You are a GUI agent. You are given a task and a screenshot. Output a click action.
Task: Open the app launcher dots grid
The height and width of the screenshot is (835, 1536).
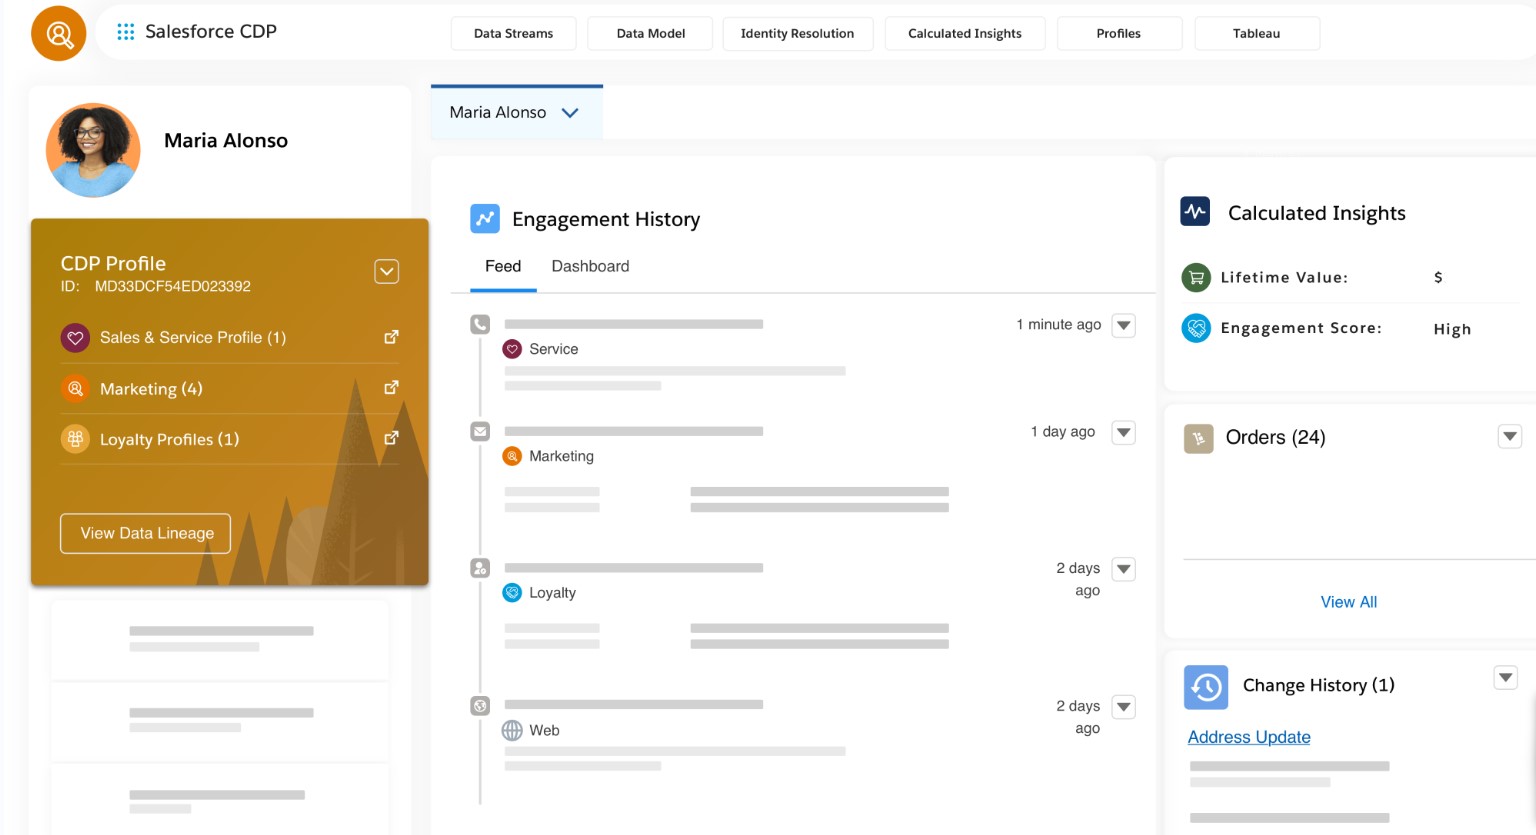(x=126, y=32)
